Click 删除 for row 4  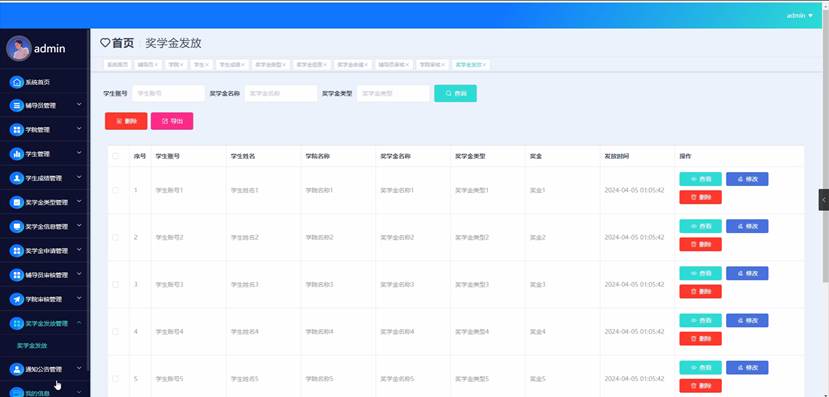[700, 338]
